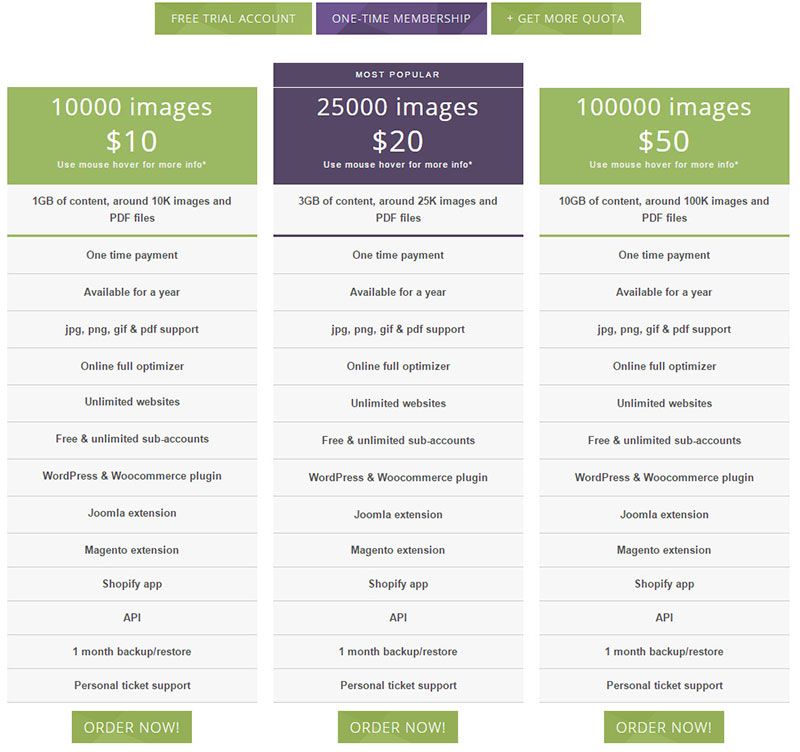The width and height of the screenshot is (800, 752).
Task: Select Shopify app row in the $20 plan
Action: coord(398,584)
